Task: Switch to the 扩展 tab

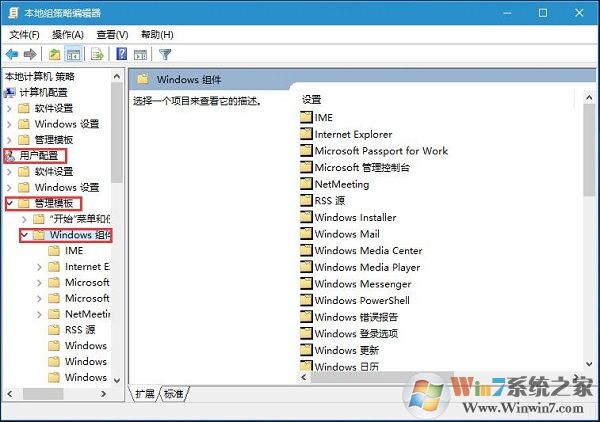Action: pos(144,394)
